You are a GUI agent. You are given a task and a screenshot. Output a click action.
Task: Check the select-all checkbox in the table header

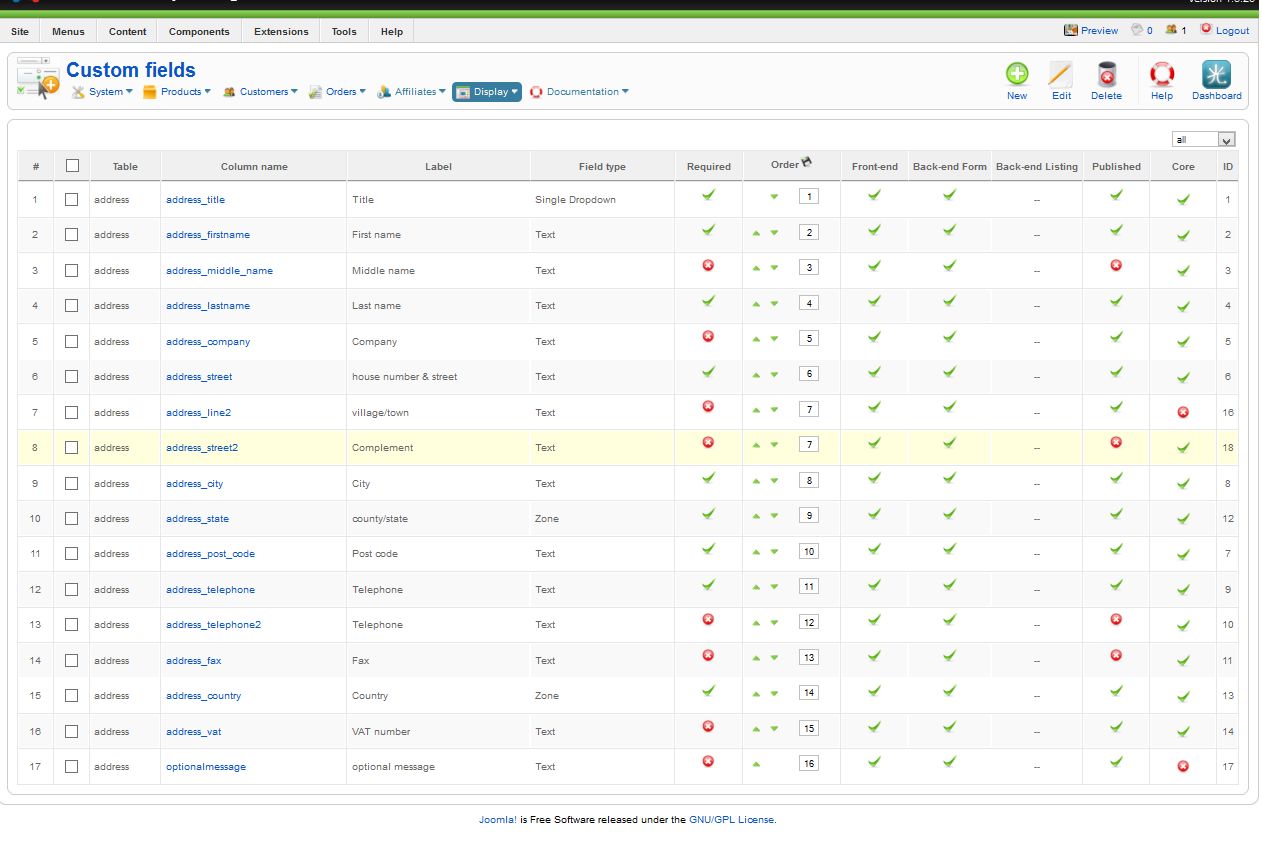[x=72, y=166]
